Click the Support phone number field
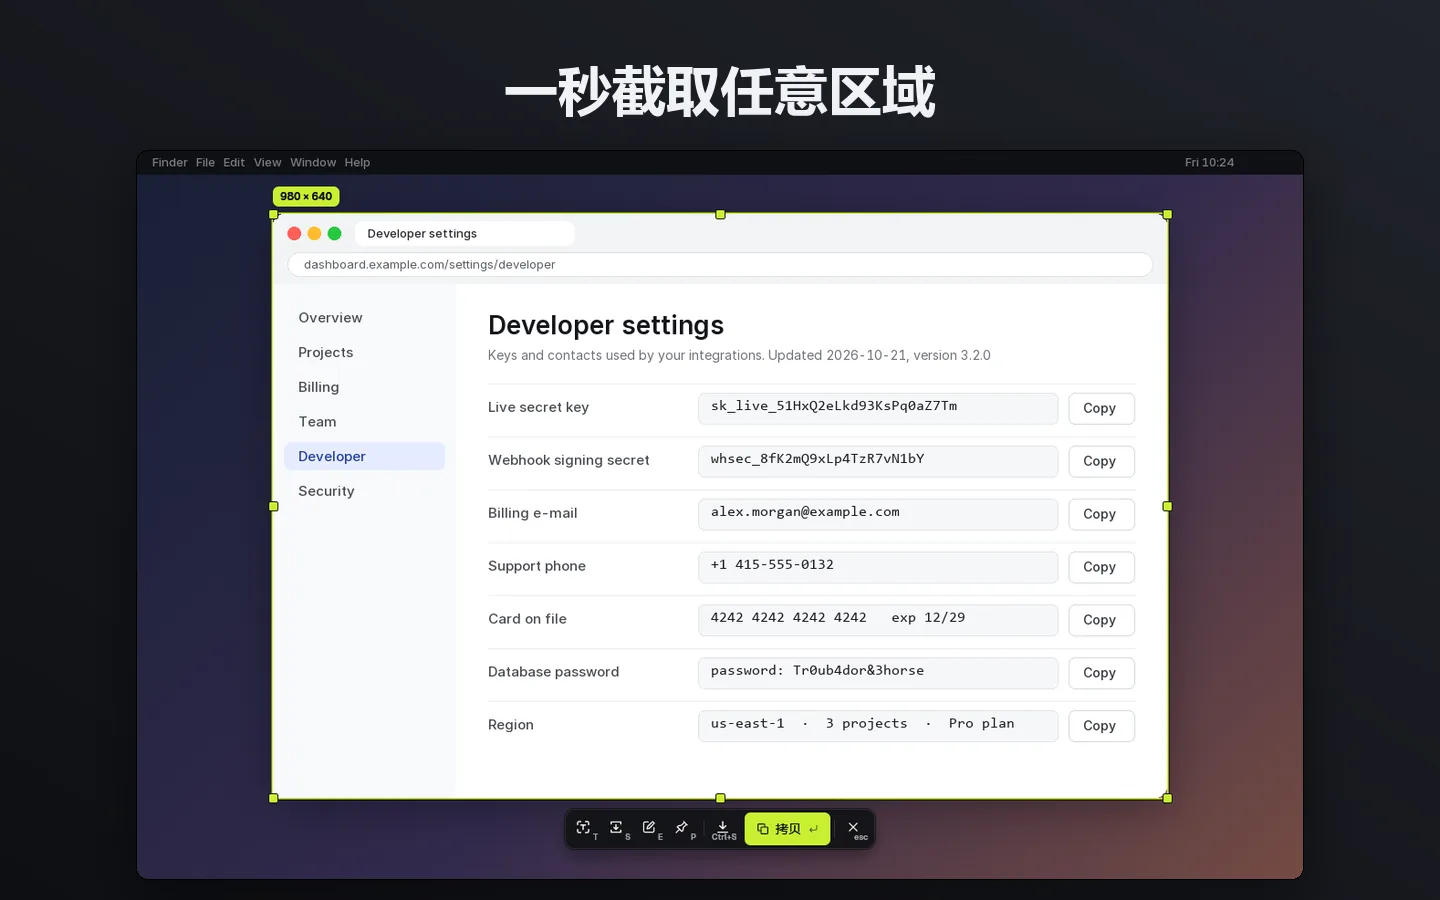Image resolution: width=1440 pixels, height=900 pixels. pos(877,567)
